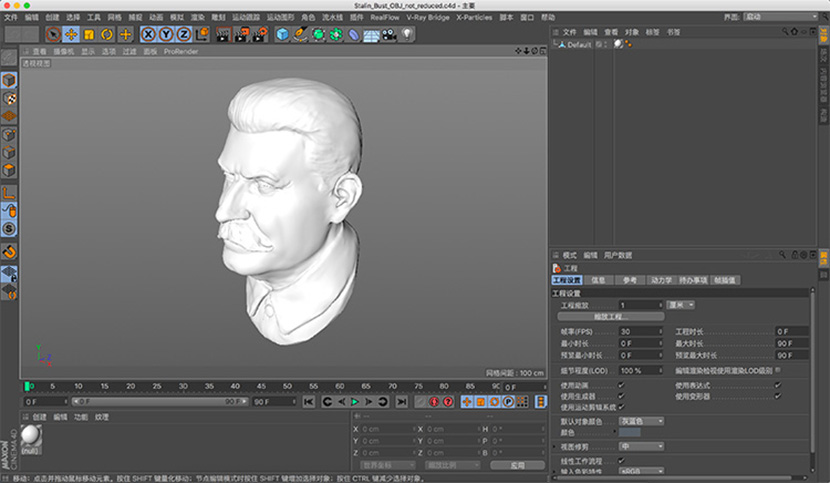Click the orange magnet snapping icon

pyautogui.click(x=9, y=252)
